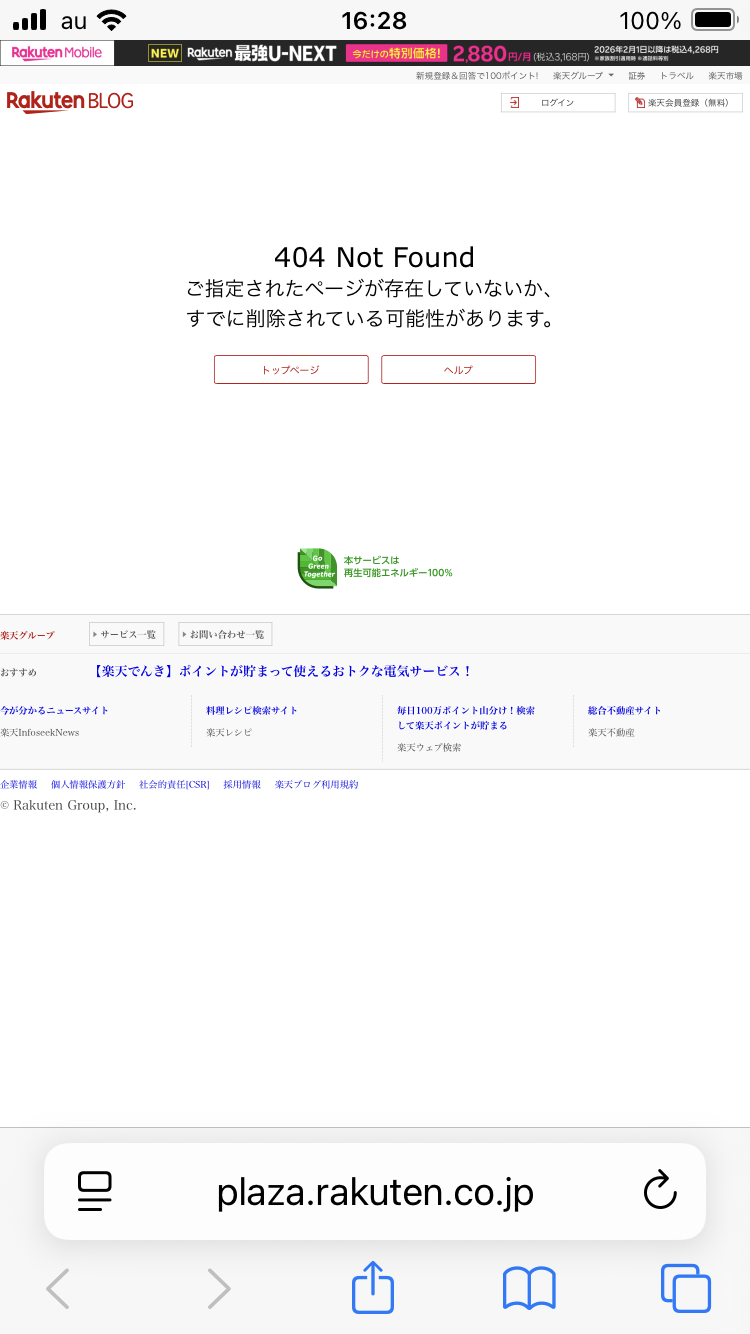Go back with the Safari back arrow
Image resolution: width=750 pixels, height=1334 pixels.
point(58,1288)
